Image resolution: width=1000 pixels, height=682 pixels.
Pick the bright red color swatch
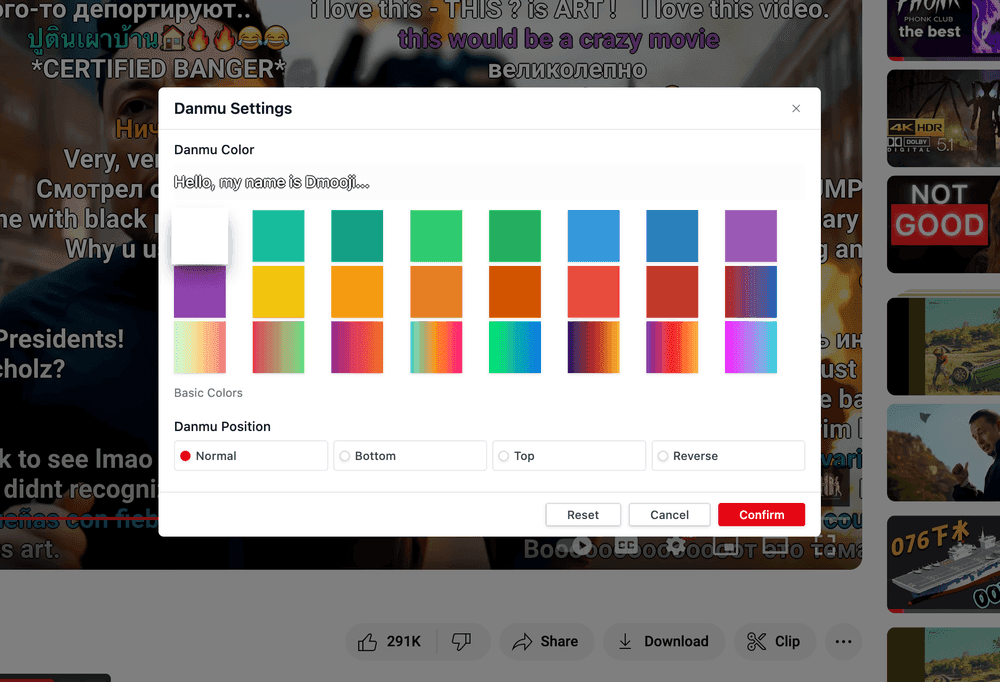(x=593, y=292)
